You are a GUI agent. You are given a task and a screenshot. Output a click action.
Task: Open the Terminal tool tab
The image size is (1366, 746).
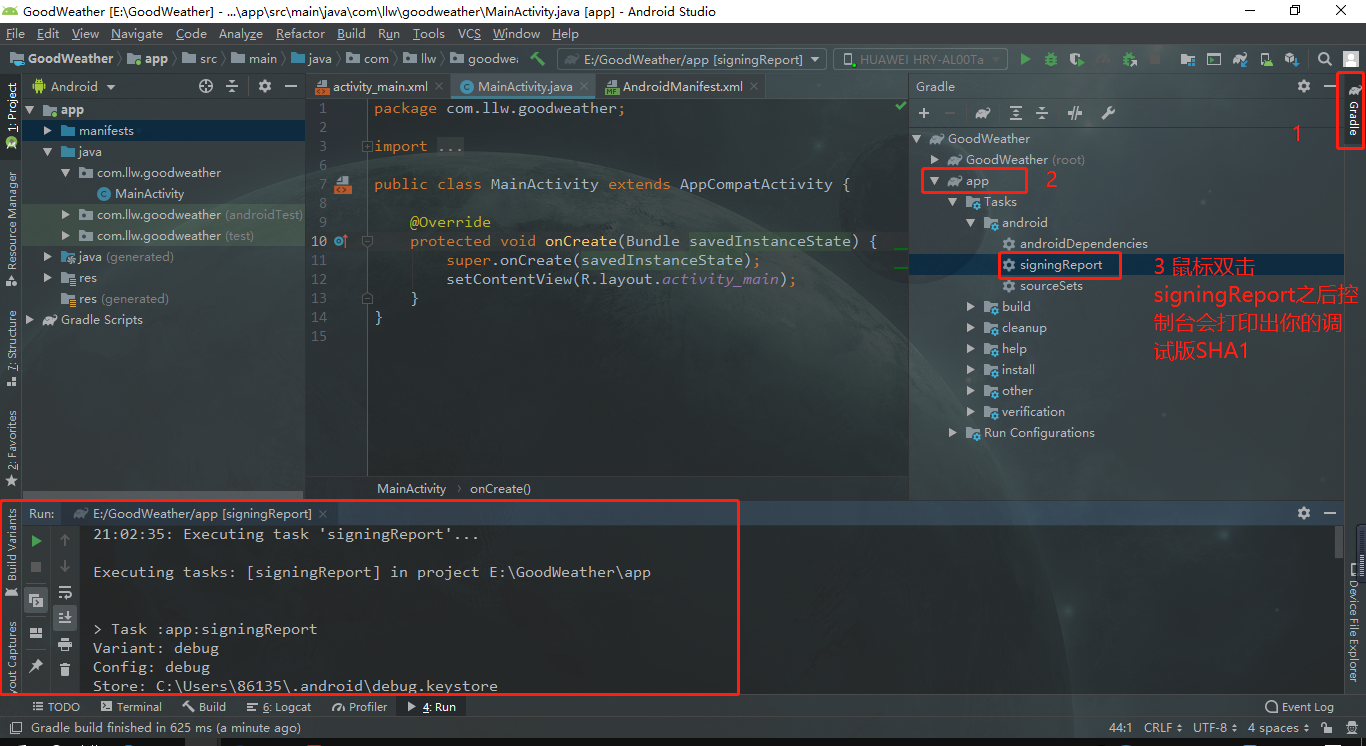(130, 707)
